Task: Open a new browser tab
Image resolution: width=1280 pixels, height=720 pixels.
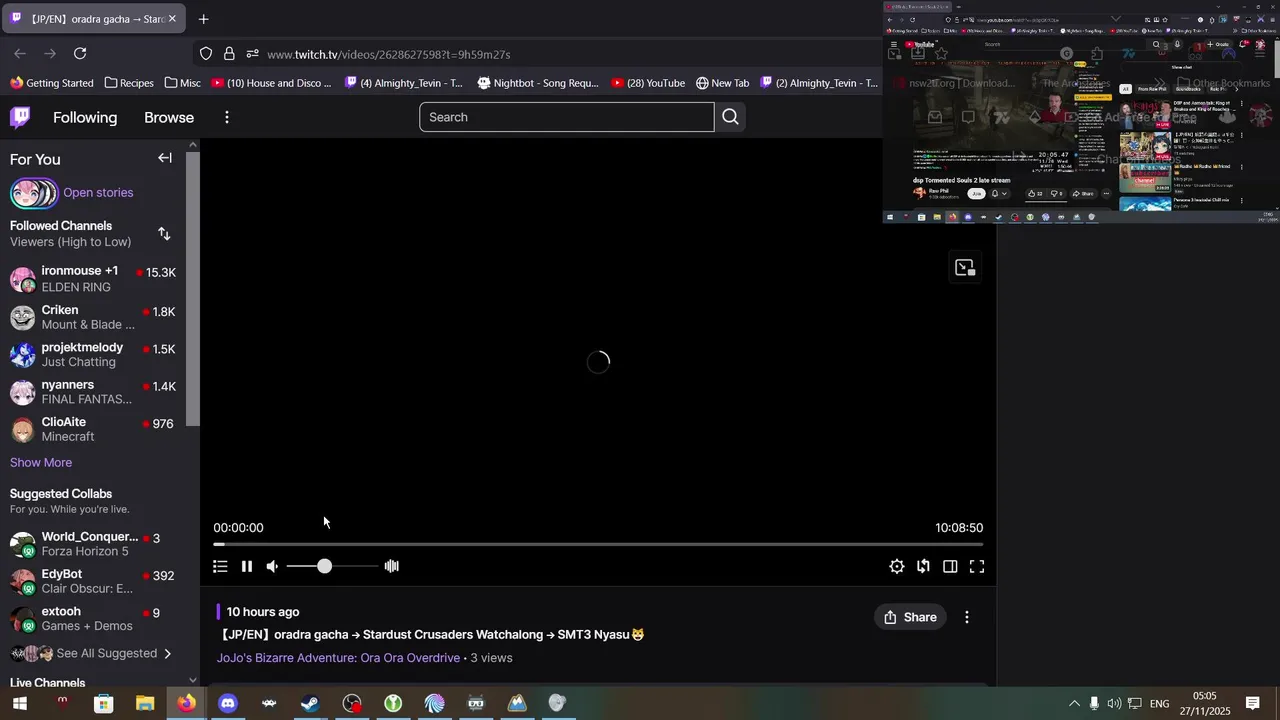Action: coord(204,19)
